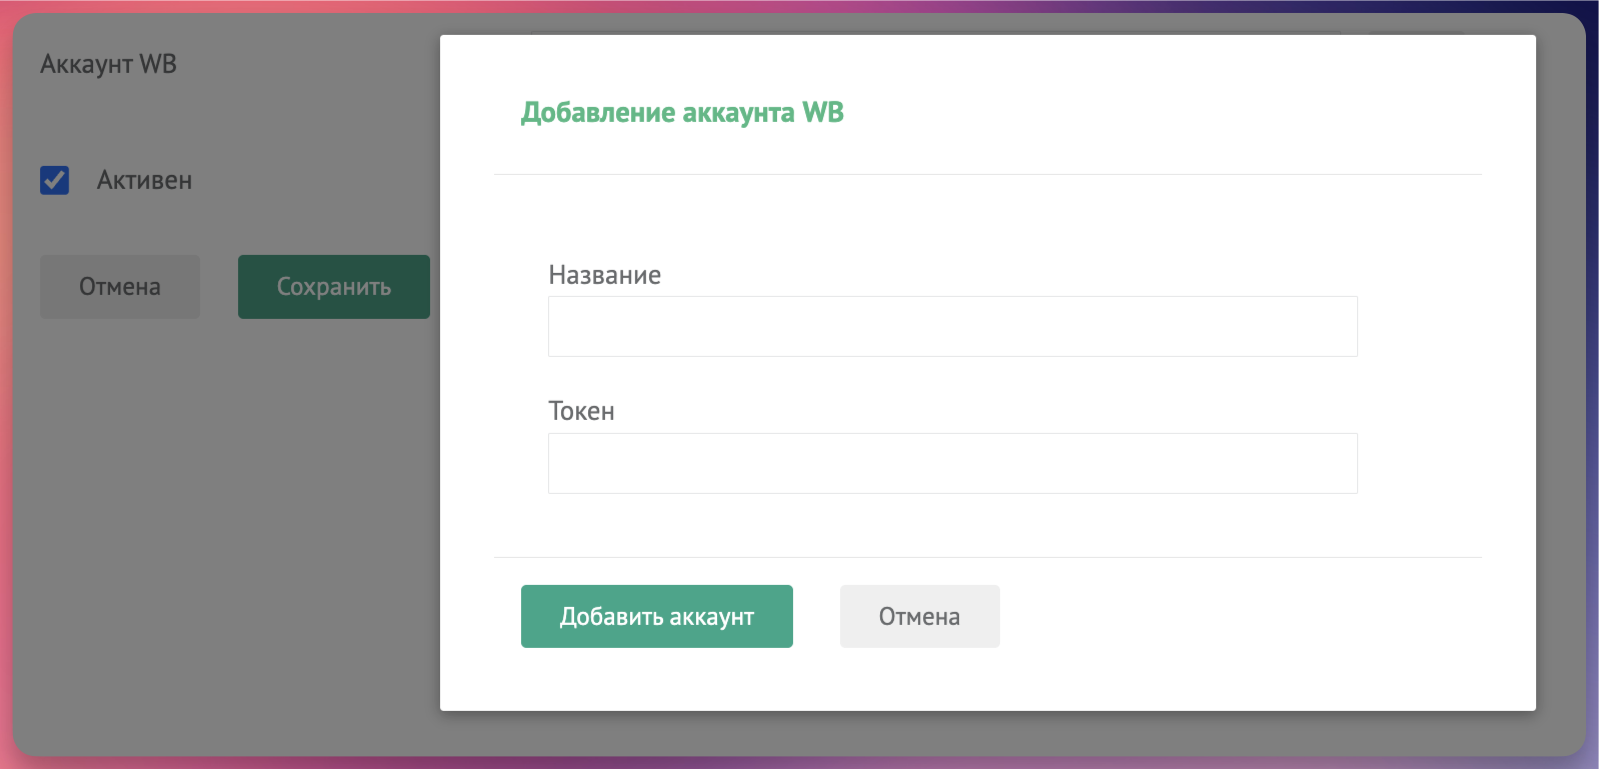The image size is (1599, 769).
Task: Click the Название field label
Action: coord(605,275)
